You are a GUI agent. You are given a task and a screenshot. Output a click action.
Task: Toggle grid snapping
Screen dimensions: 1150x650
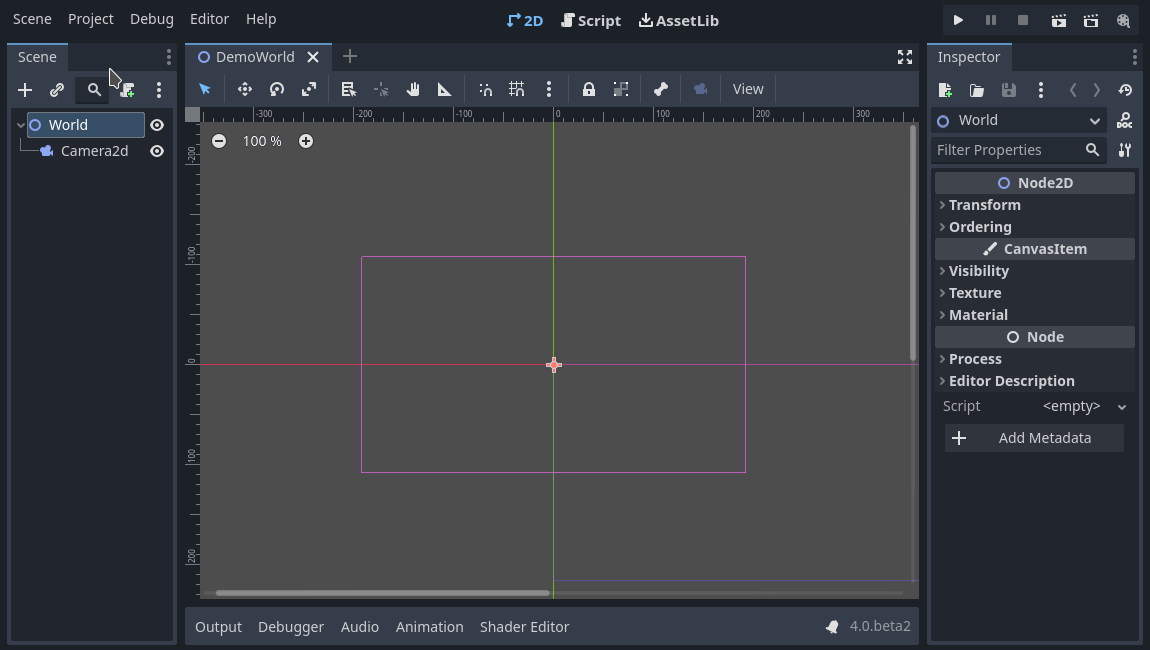(x=517, y=89)
